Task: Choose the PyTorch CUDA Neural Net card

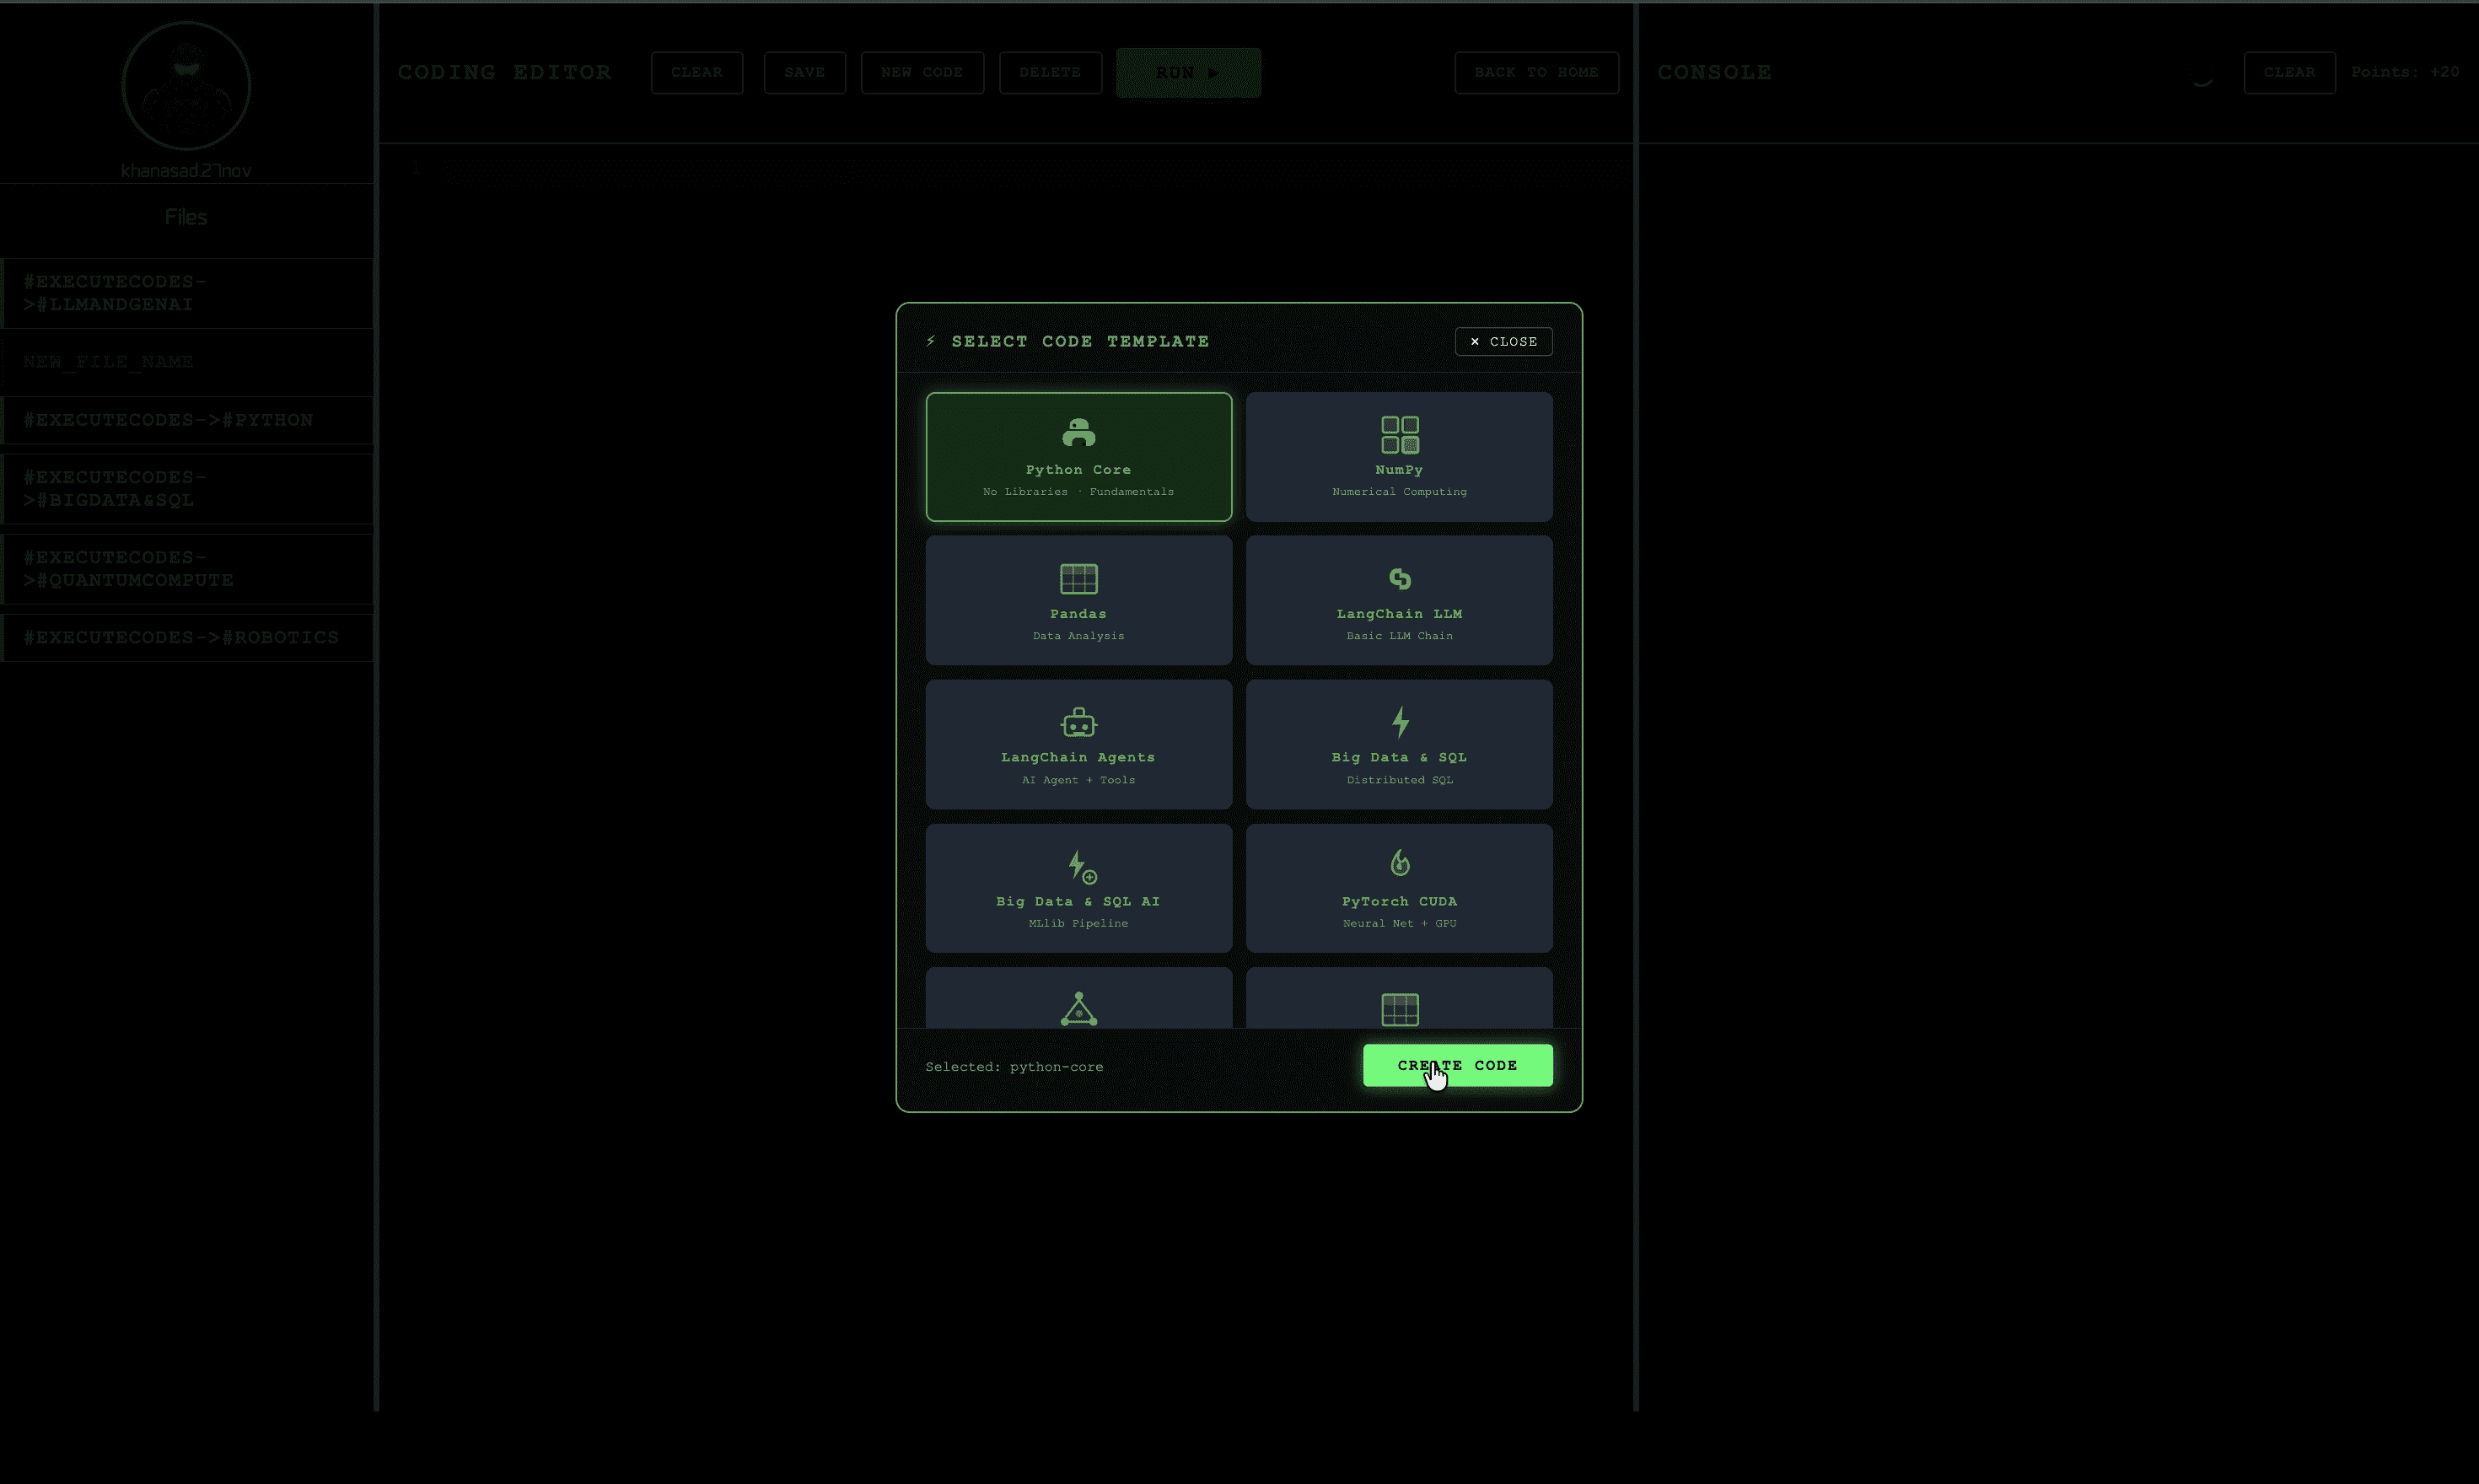Action: coord(1399,888)
